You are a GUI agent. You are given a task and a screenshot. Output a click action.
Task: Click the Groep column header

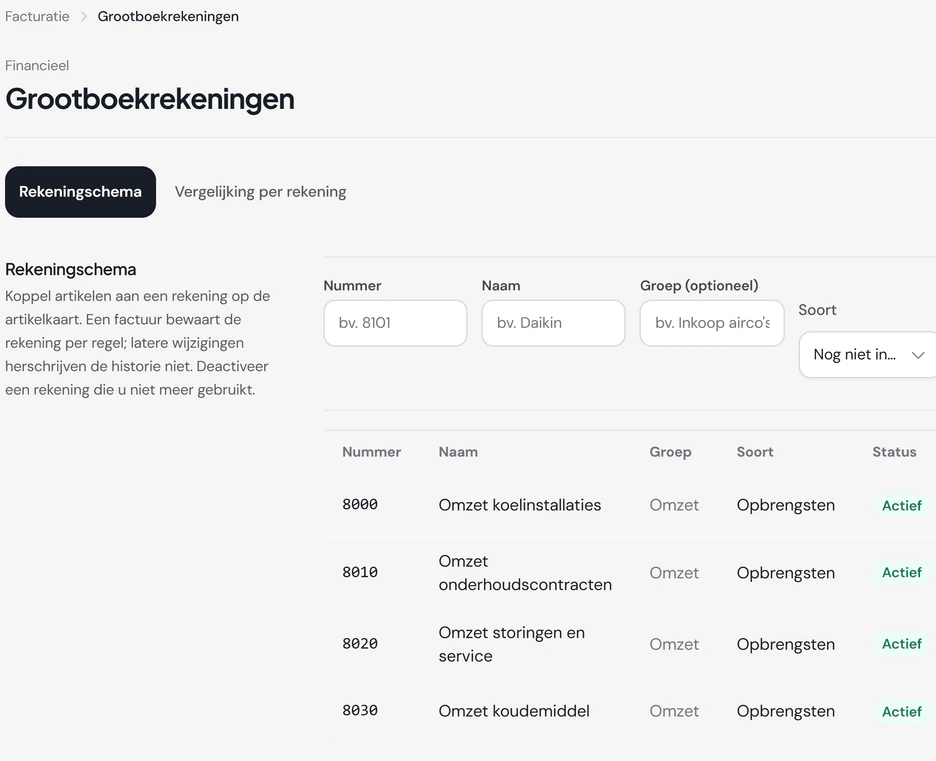pos(670,452)
